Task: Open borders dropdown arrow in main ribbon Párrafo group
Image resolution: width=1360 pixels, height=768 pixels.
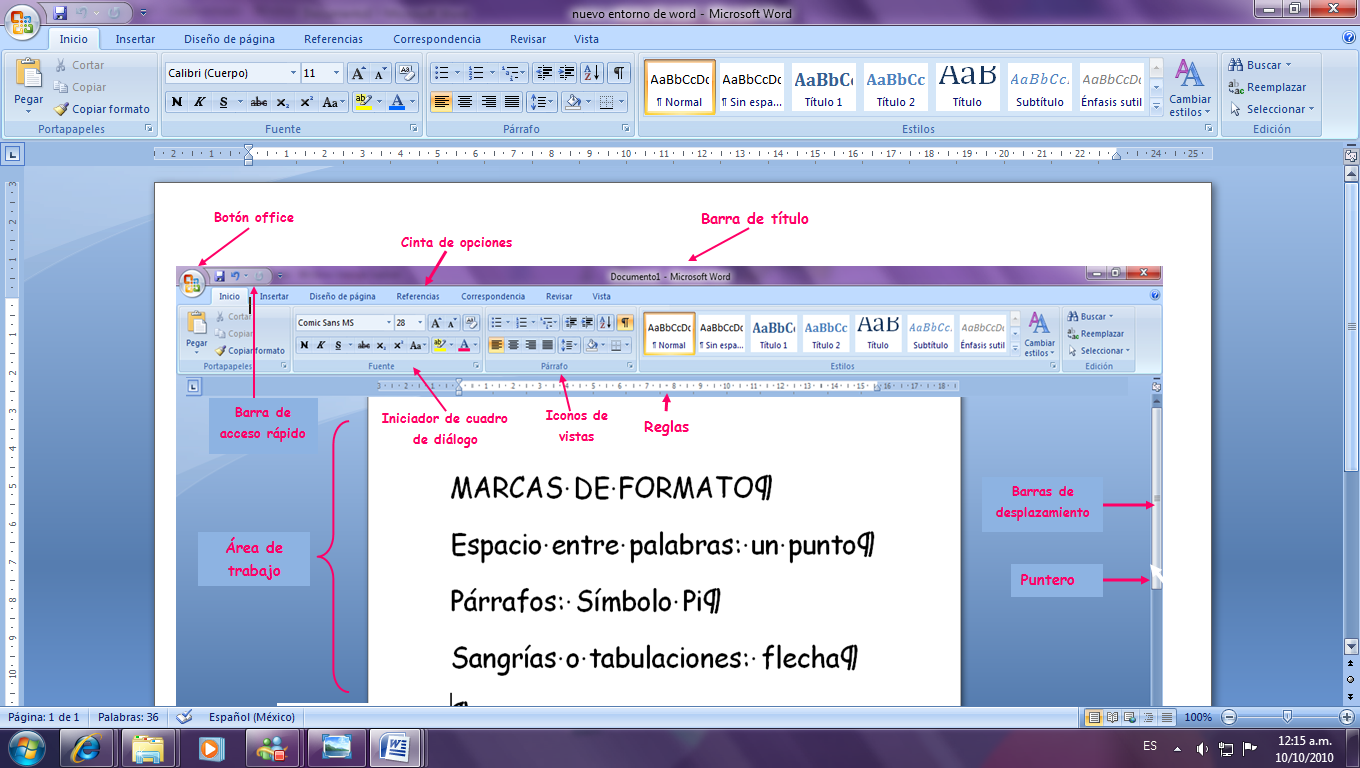Action: (x=621, y=102)
